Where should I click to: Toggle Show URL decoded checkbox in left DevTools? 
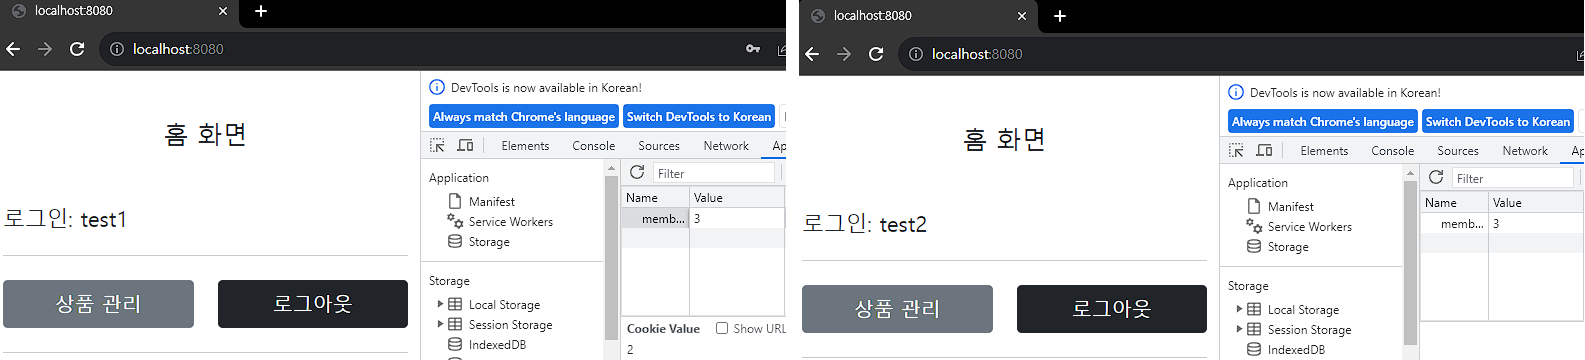pyautogui.click(x=722, y=329)
